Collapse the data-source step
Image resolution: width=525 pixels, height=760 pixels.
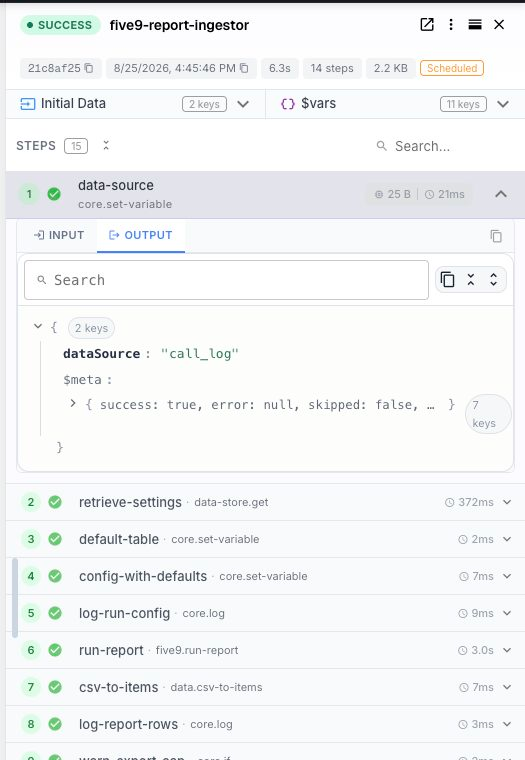(501, 194)
